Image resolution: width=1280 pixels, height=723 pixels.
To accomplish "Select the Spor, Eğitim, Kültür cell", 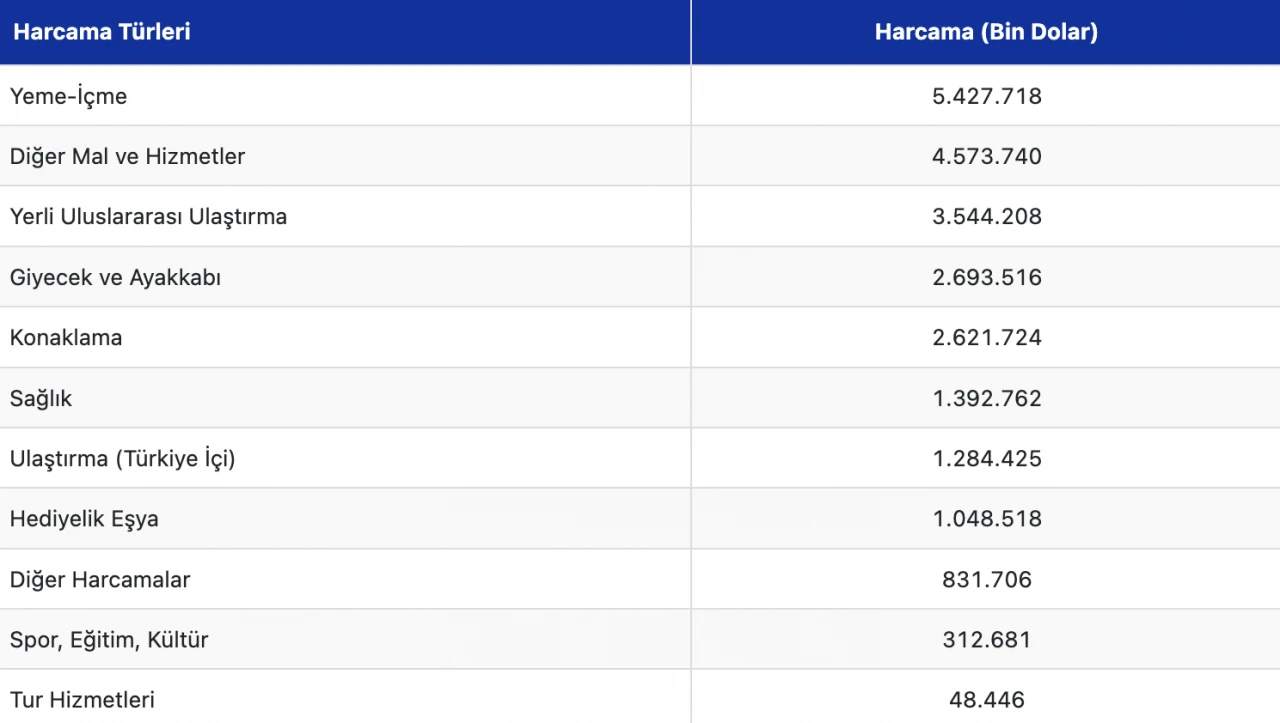I will point(109,640).
